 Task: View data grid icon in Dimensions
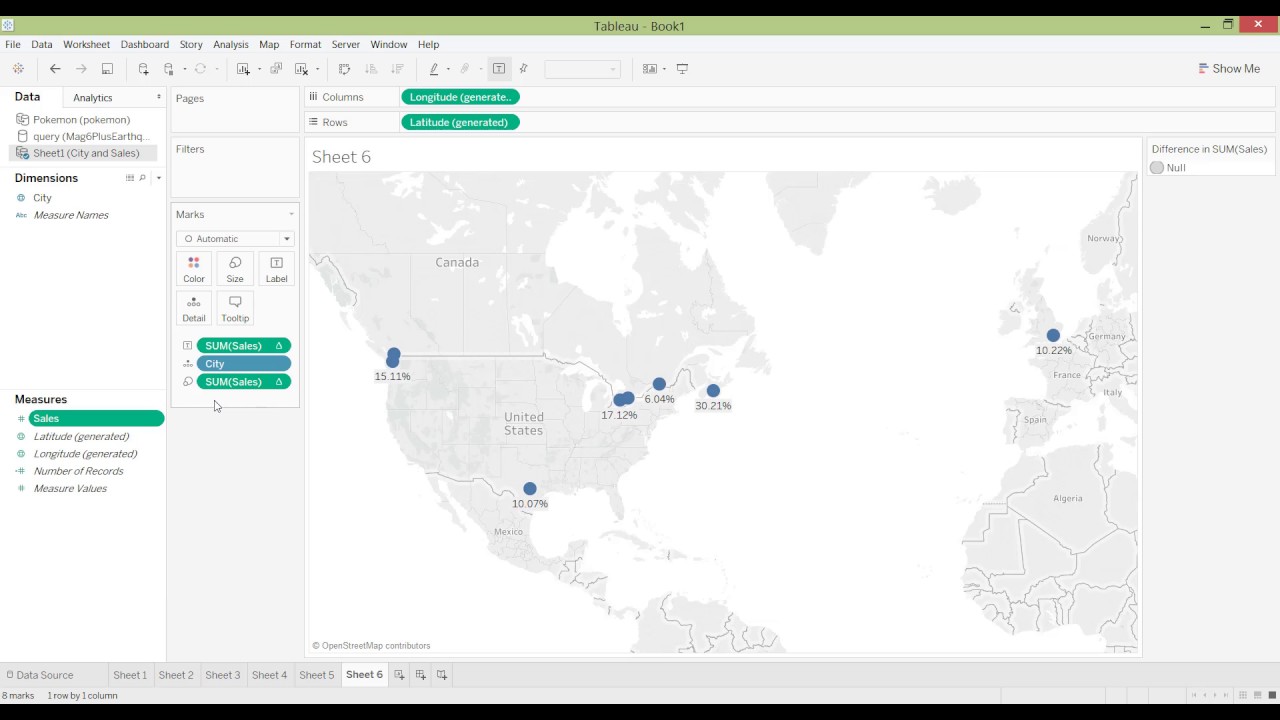(x=130, y=178)
